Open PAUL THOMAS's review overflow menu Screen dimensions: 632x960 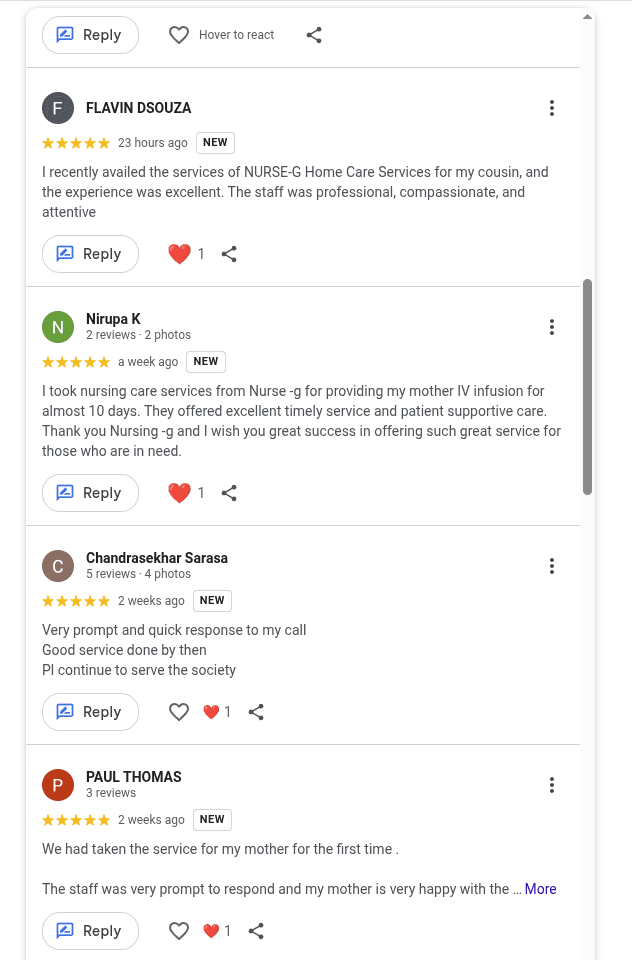coord(552,785)
